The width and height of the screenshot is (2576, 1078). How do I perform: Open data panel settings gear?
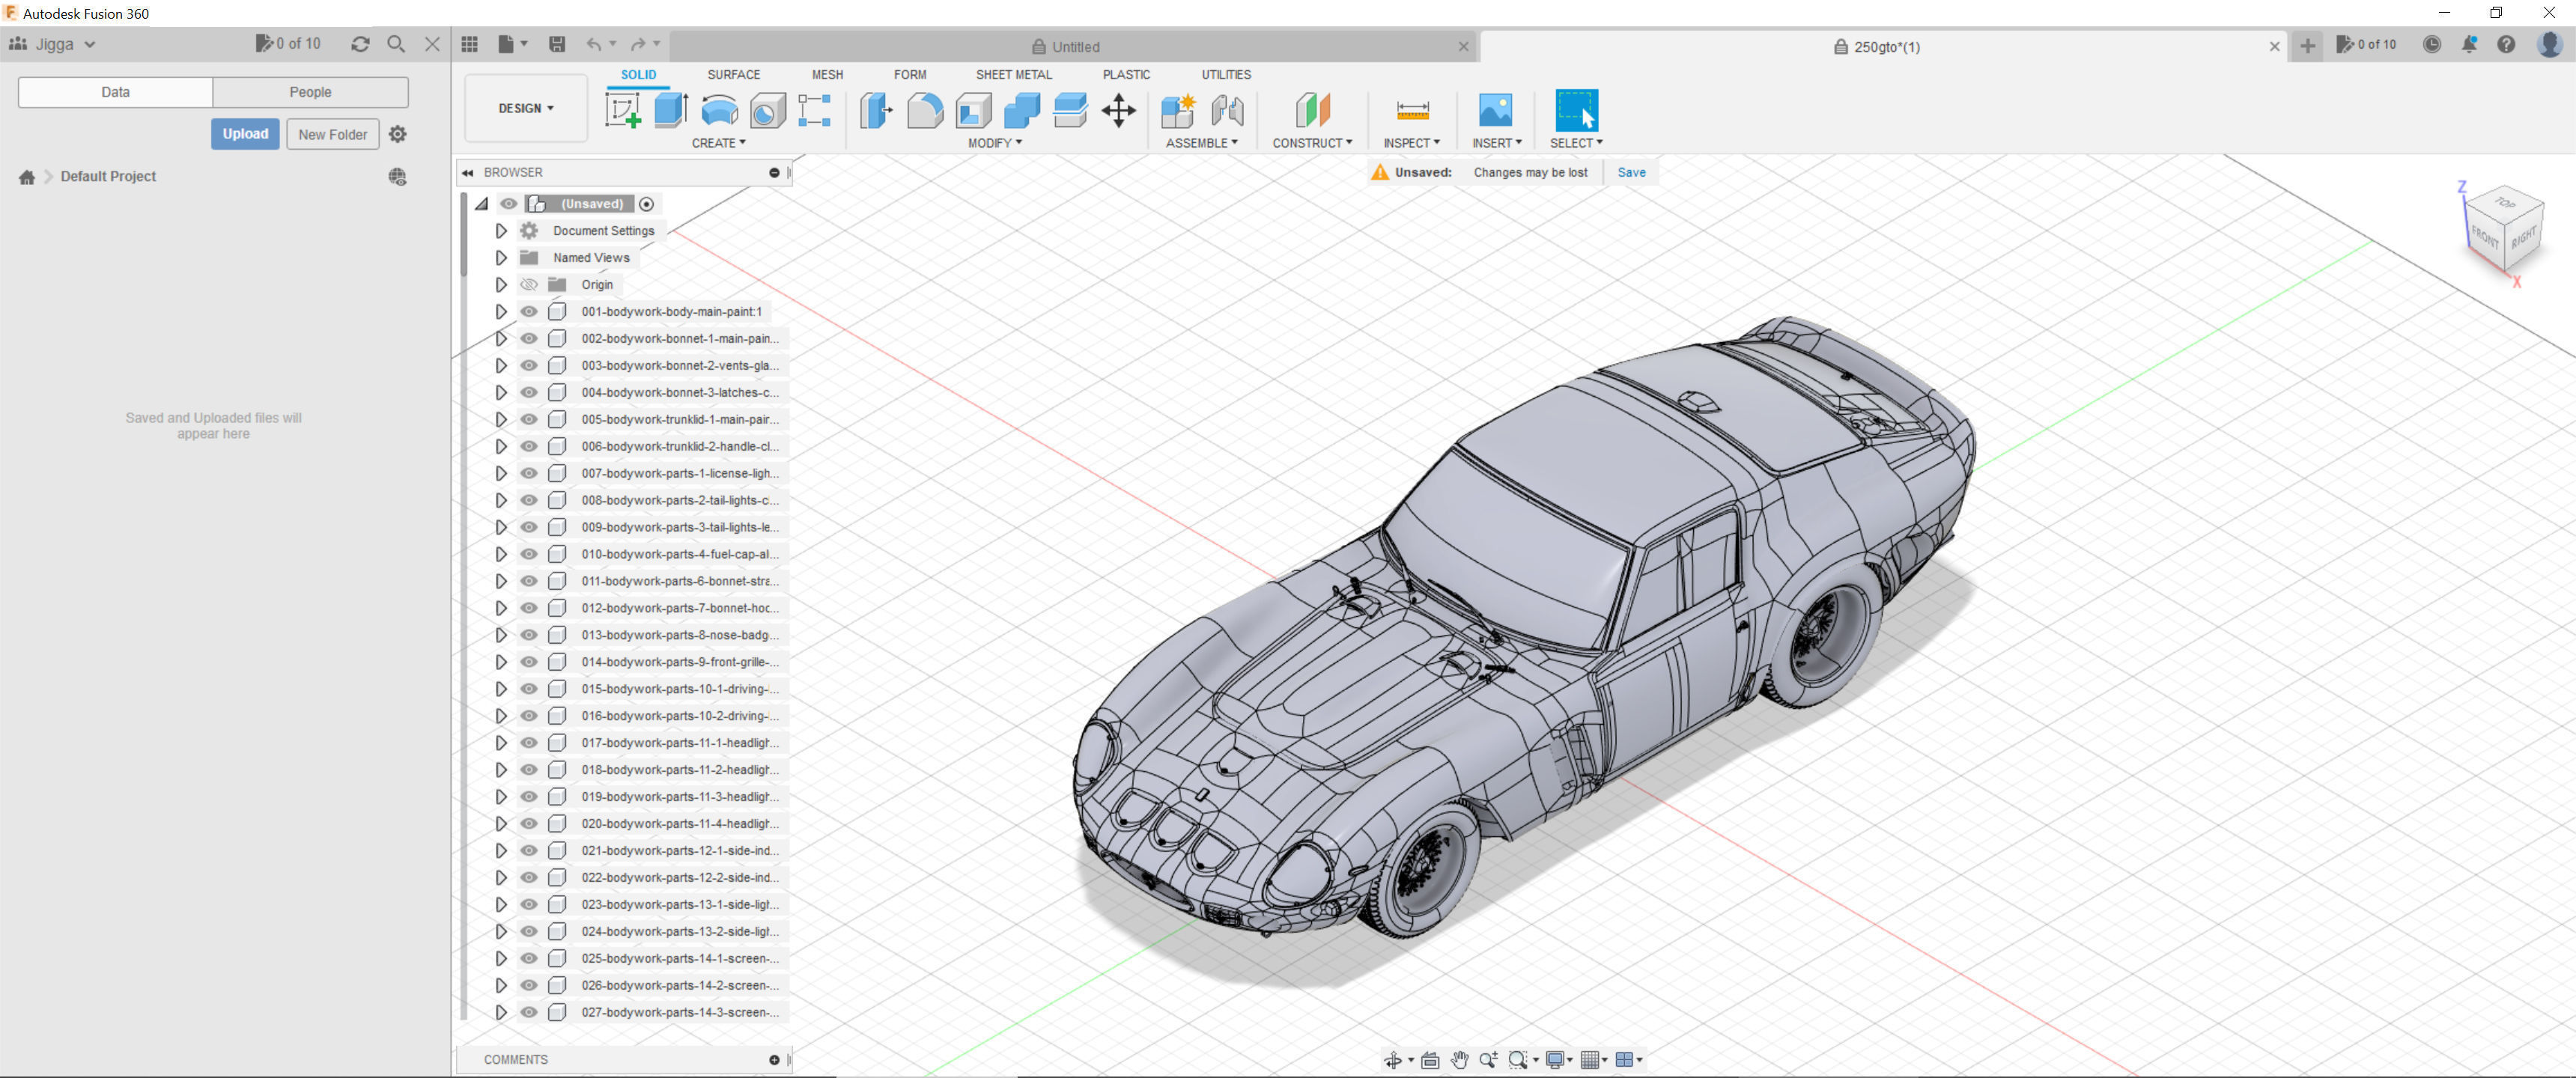tap(398, 134)
